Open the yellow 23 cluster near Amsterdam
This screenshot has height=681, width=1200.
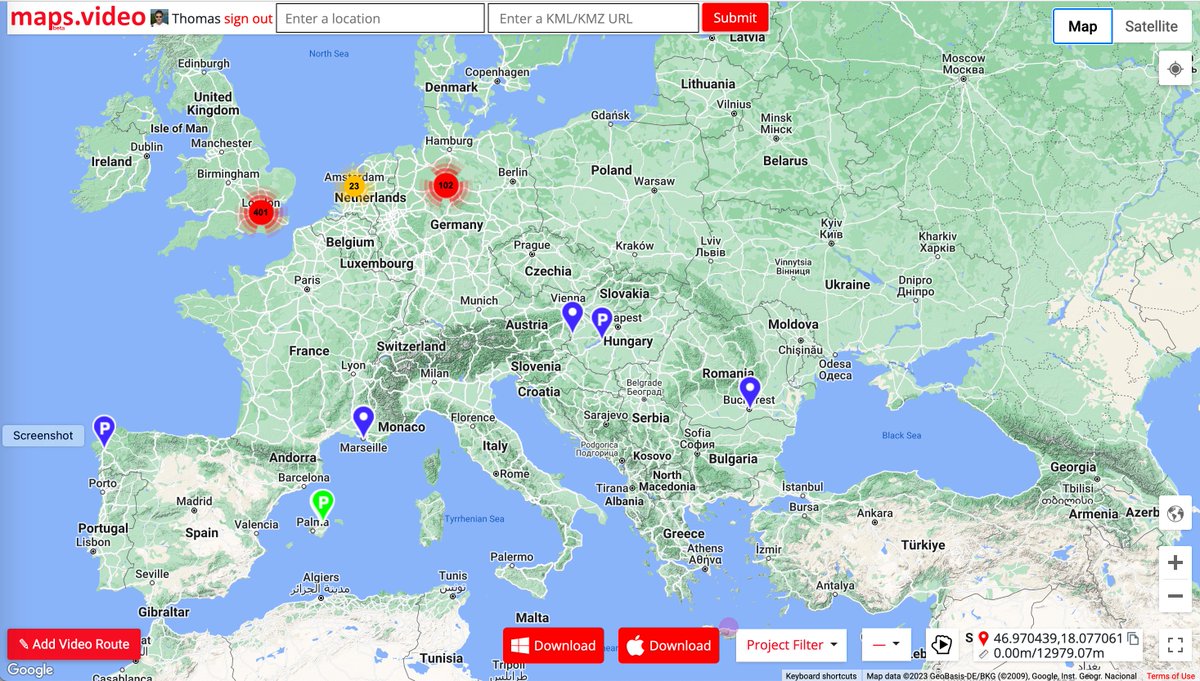click(353, 186)
